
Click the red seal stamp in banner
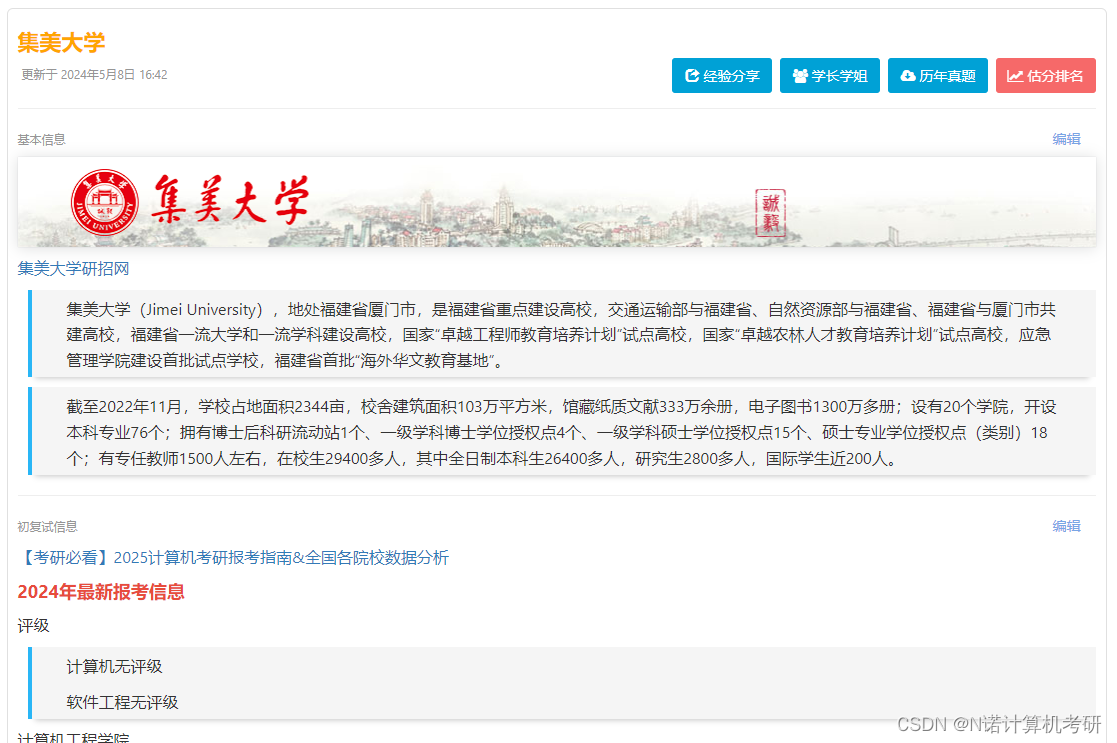(771, 212)
